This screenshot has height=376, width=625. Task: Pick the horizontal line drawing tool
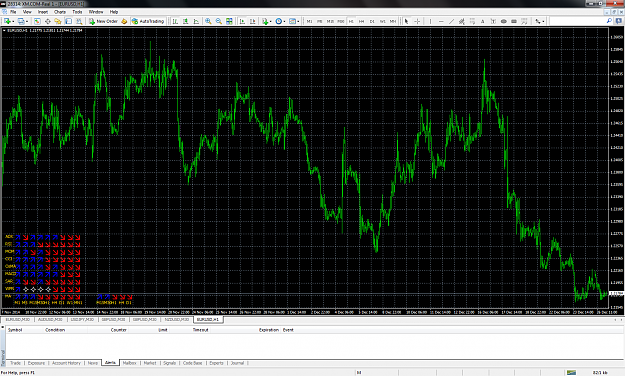(x=441, y=21)
